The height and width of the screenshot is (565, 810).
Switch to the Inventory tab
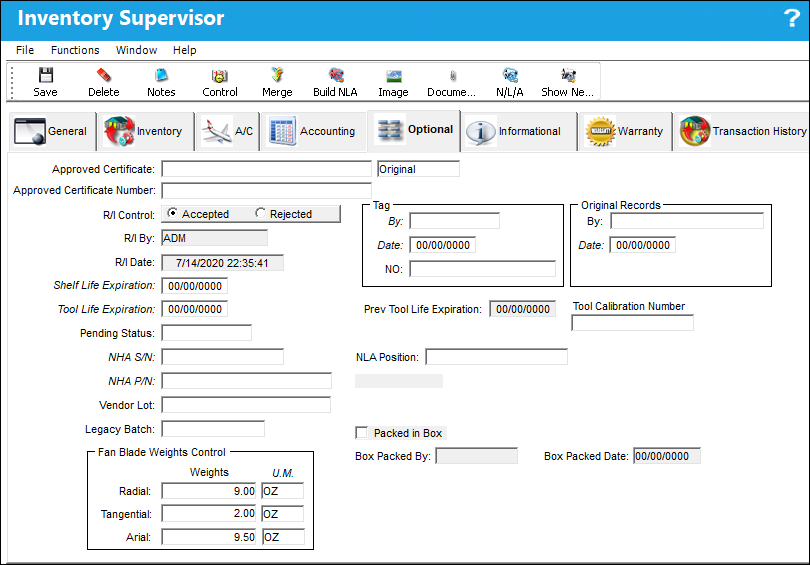point(146,131)
